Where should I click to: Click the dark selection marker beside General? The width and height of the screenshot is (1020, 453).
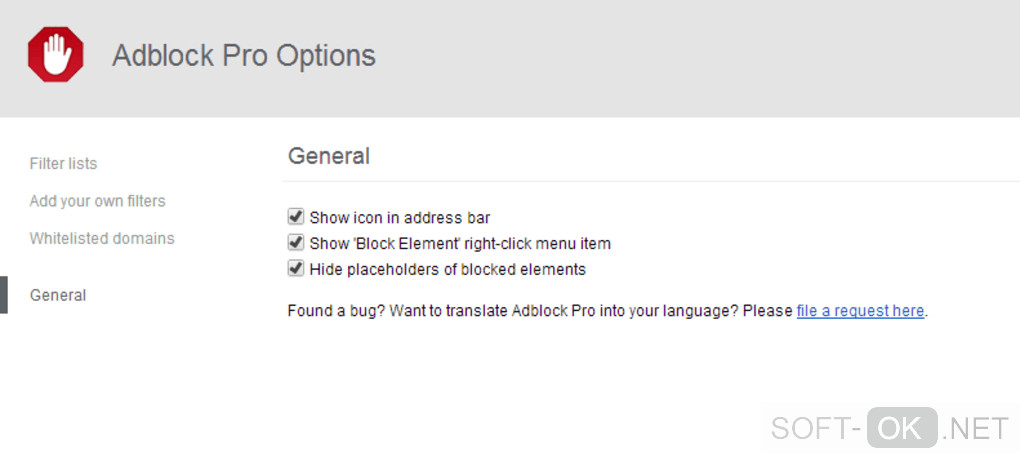(3, 295)
